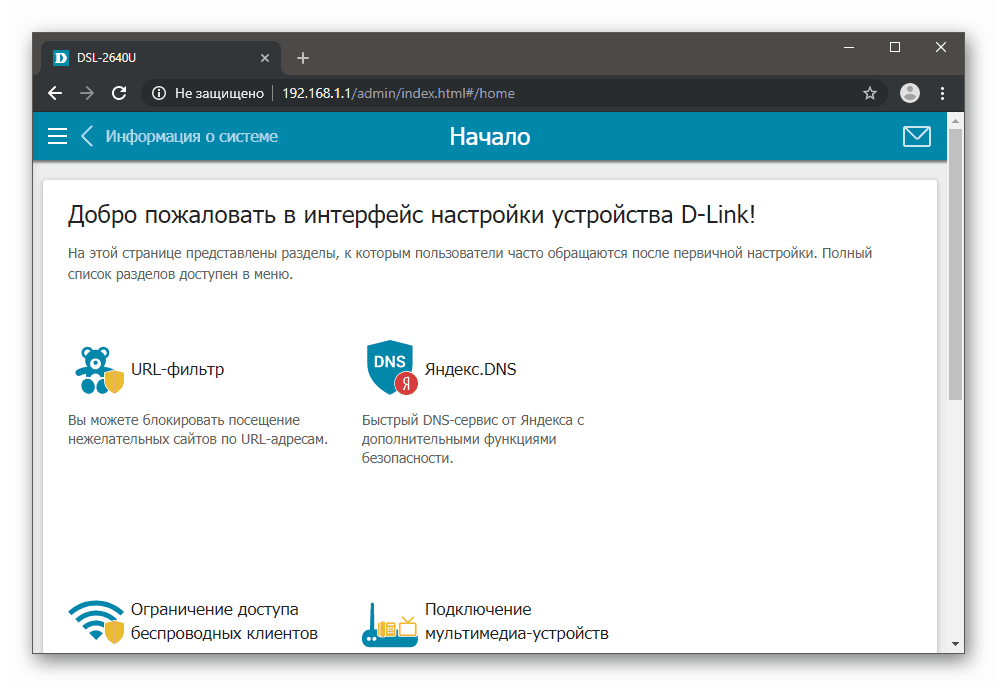Open the URL-фильтр section title
This screenshot has height=686, width=997.
tap(177, 369)
